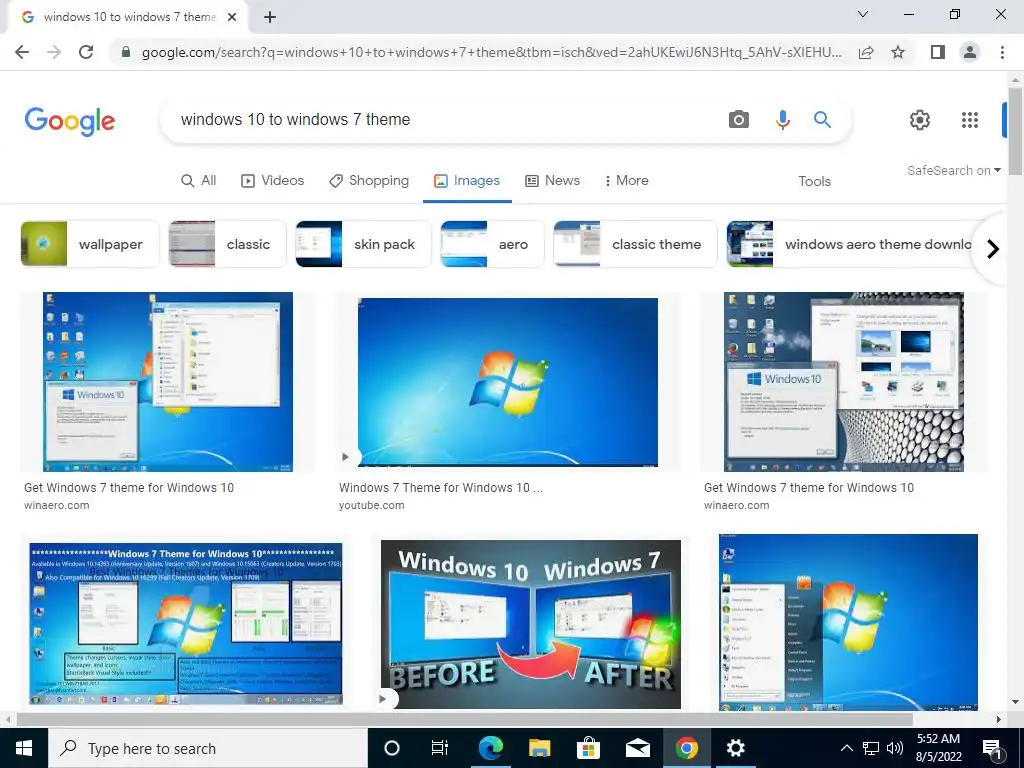
Task: Filter by wallpaper chip
Action: [x=90, y=244]
